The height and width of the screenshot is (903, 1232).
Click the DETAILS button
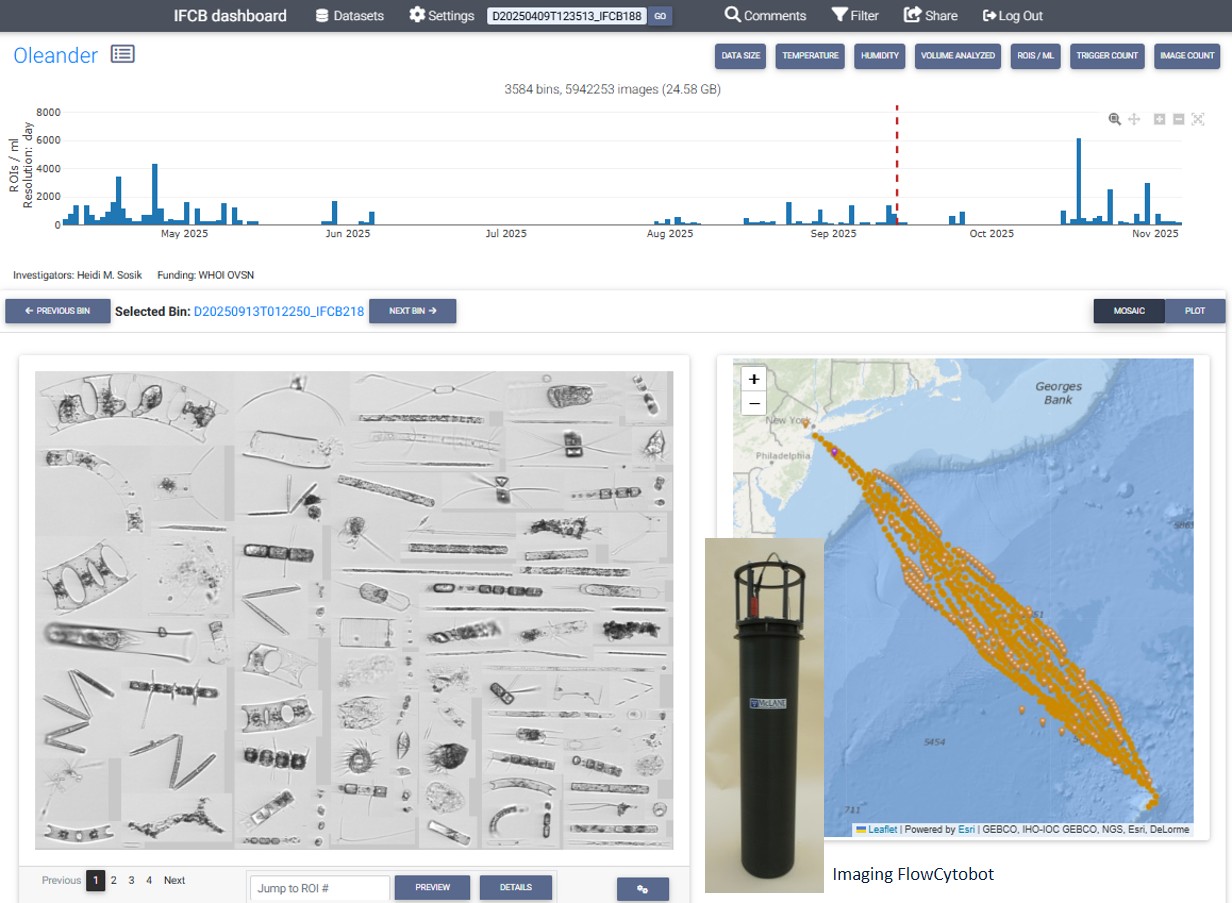point(516,887)
